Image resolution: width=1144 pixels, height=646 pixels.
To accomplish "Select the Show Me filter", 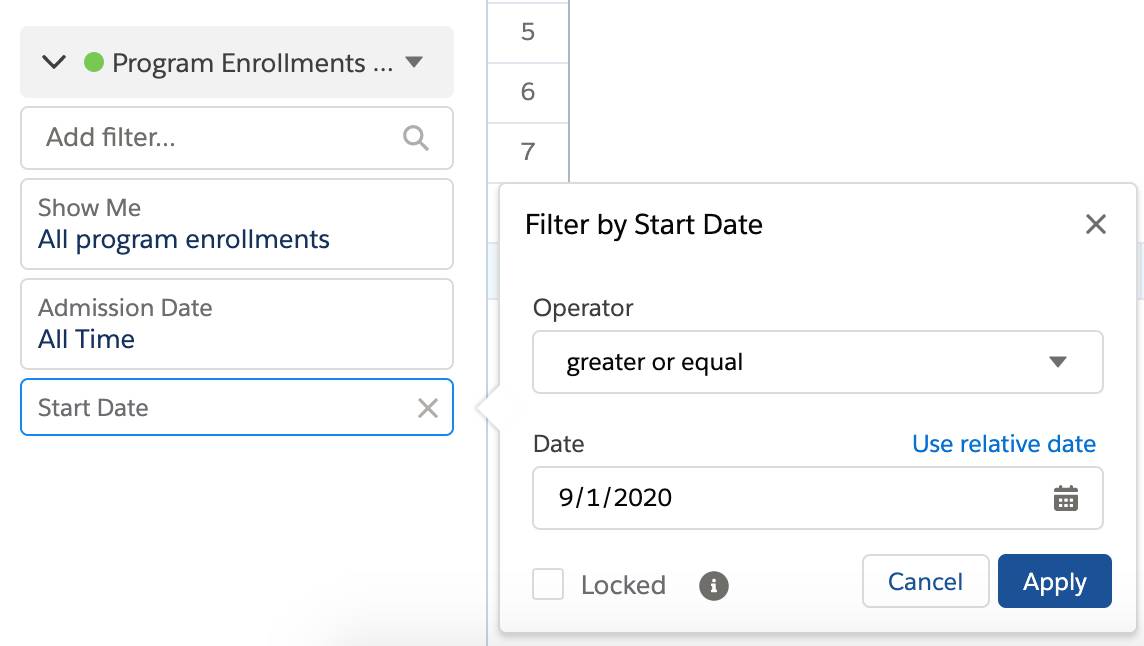I will tap(236, 224).
